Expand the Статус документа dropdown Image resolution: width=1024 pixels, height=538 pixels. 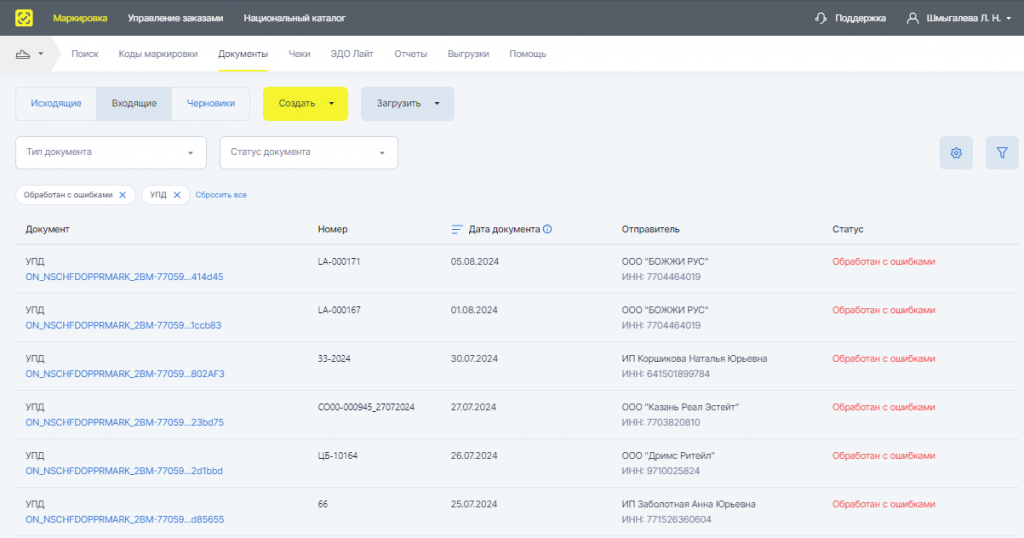click(x=308, y=153)
